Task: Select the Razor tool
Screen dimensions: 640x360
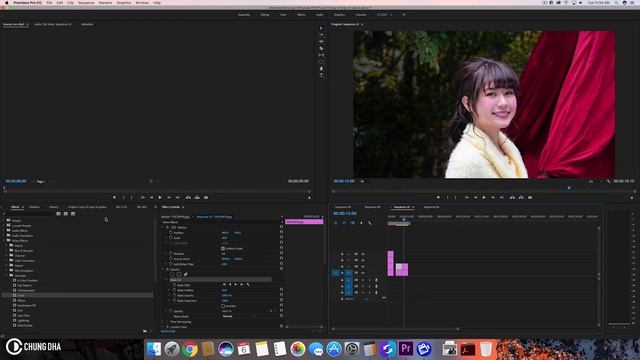Action: click(321, 48)
